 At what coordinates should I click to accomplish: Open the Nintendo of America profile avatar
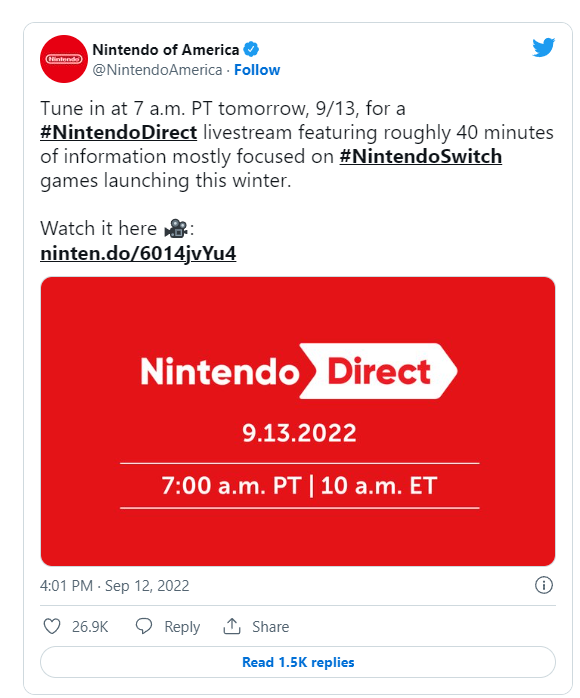tap(64, 59)
